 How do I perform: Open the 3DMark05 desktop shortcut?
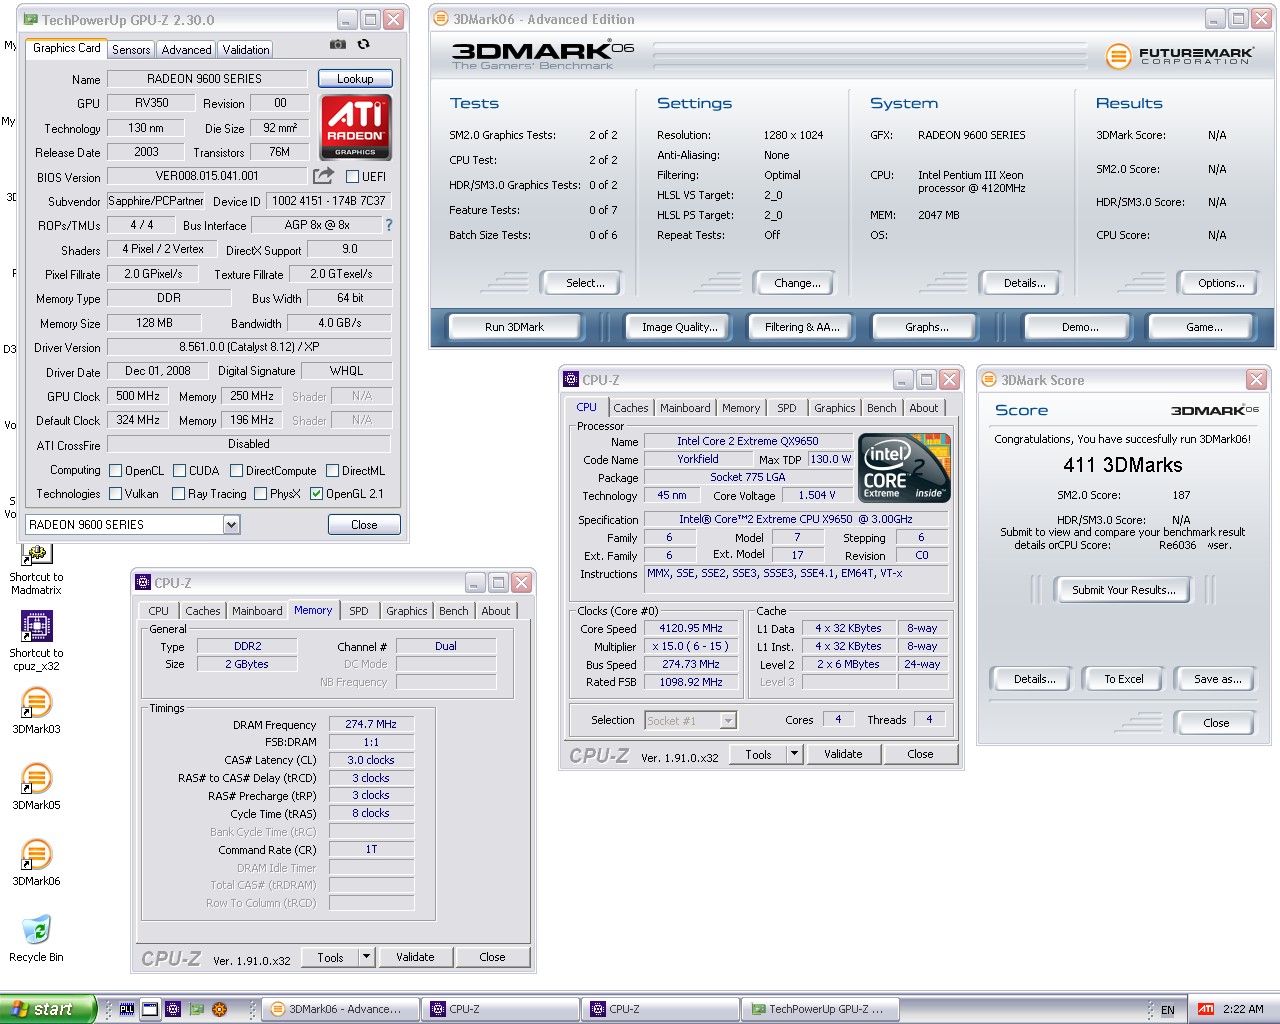click(36, 787)
